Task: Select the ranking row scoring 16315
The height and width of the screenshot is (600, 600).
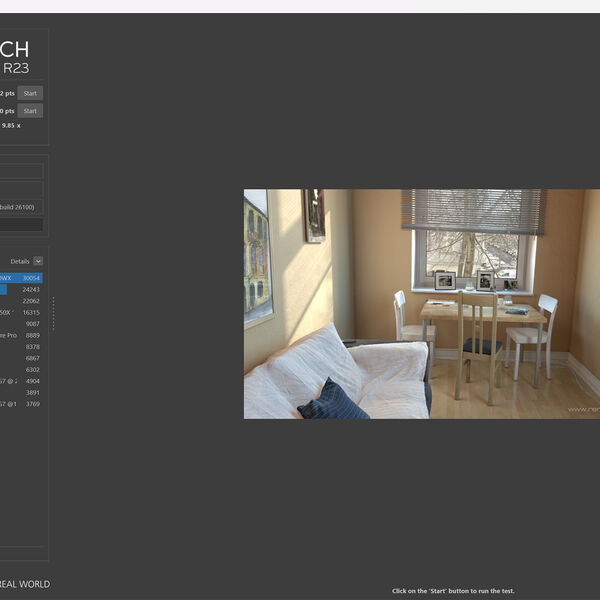Action: tap(21, 312)
